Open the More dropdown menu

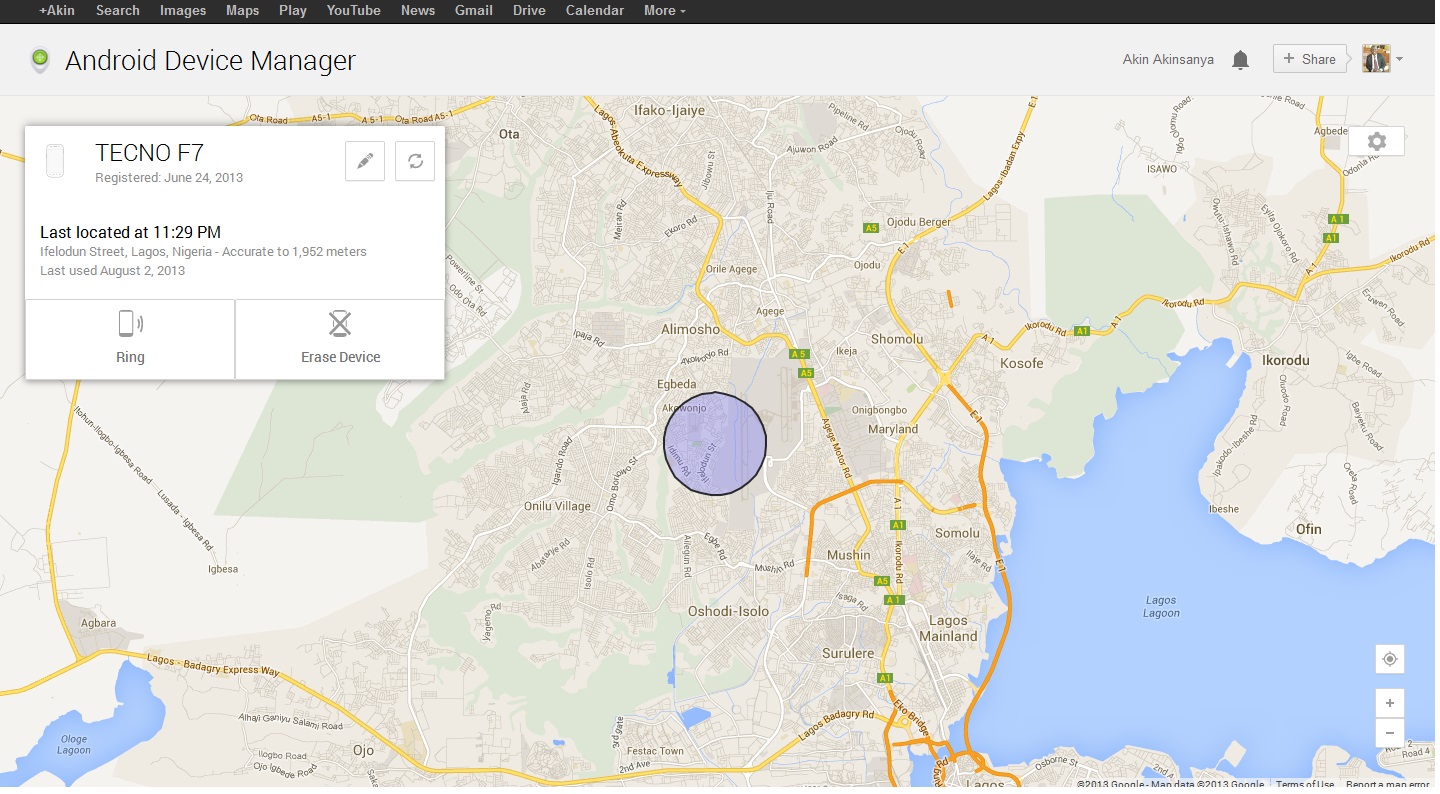tap(665, 10)
